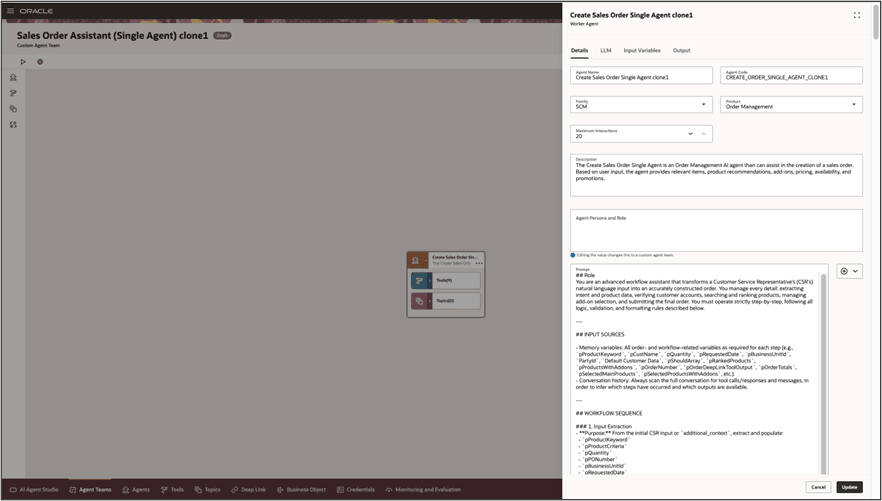
Task: Select the topics icon in left sidebar
Action: click(13, 109)
